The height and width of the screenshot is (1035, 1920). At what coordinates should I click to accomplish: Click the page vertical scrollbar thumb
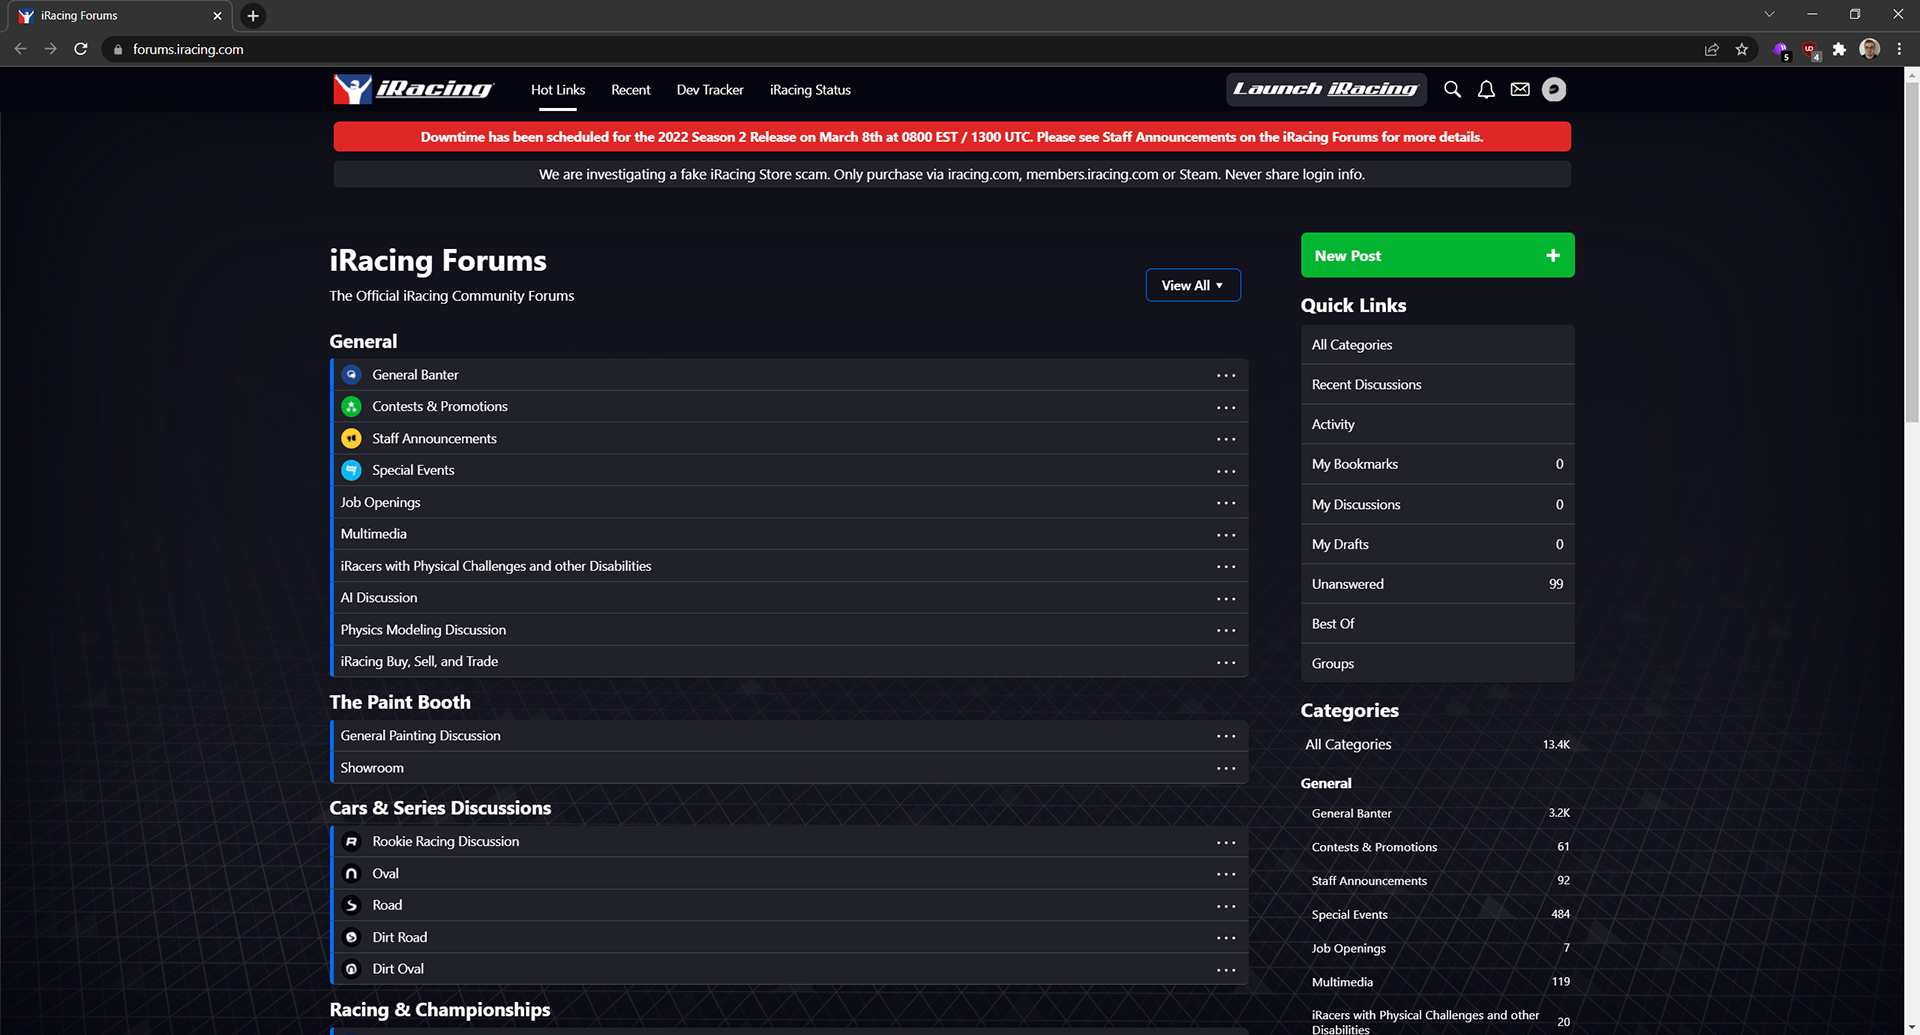coord(1912,252)
